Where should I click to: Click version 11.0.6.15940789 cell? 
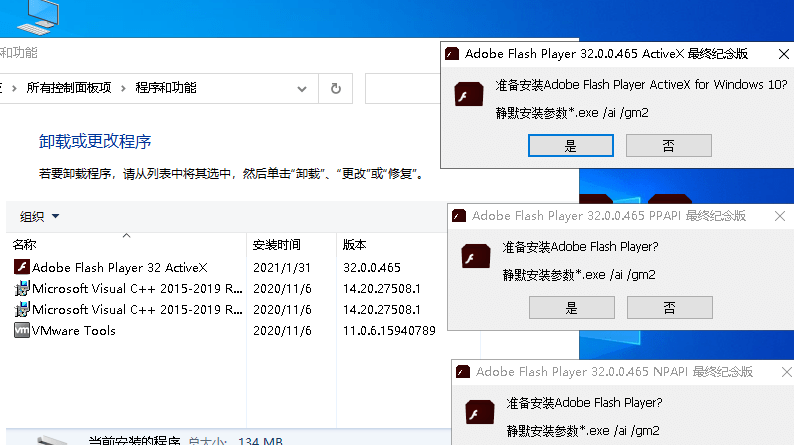pos(389,331)
